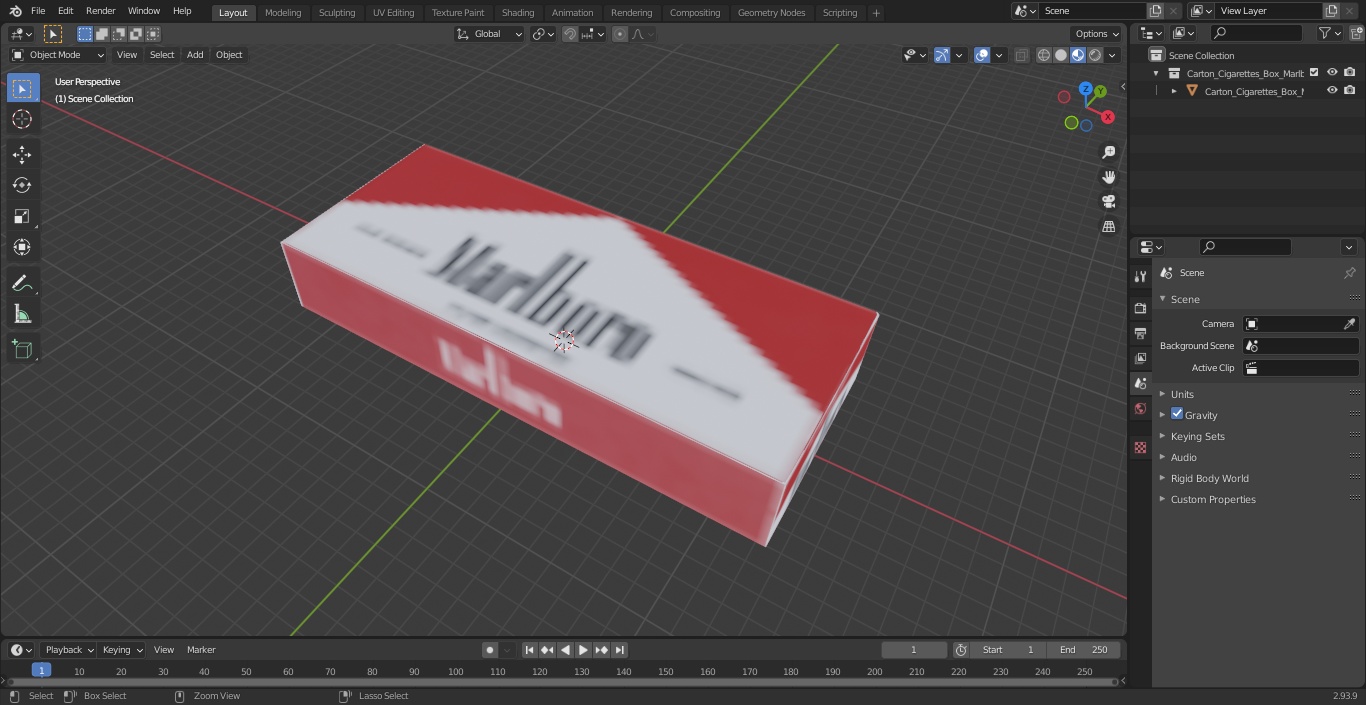Click the pan hand viewport icon
Image resolution: width=1366 pixels, height=705 pixels.
[1108, 177]
